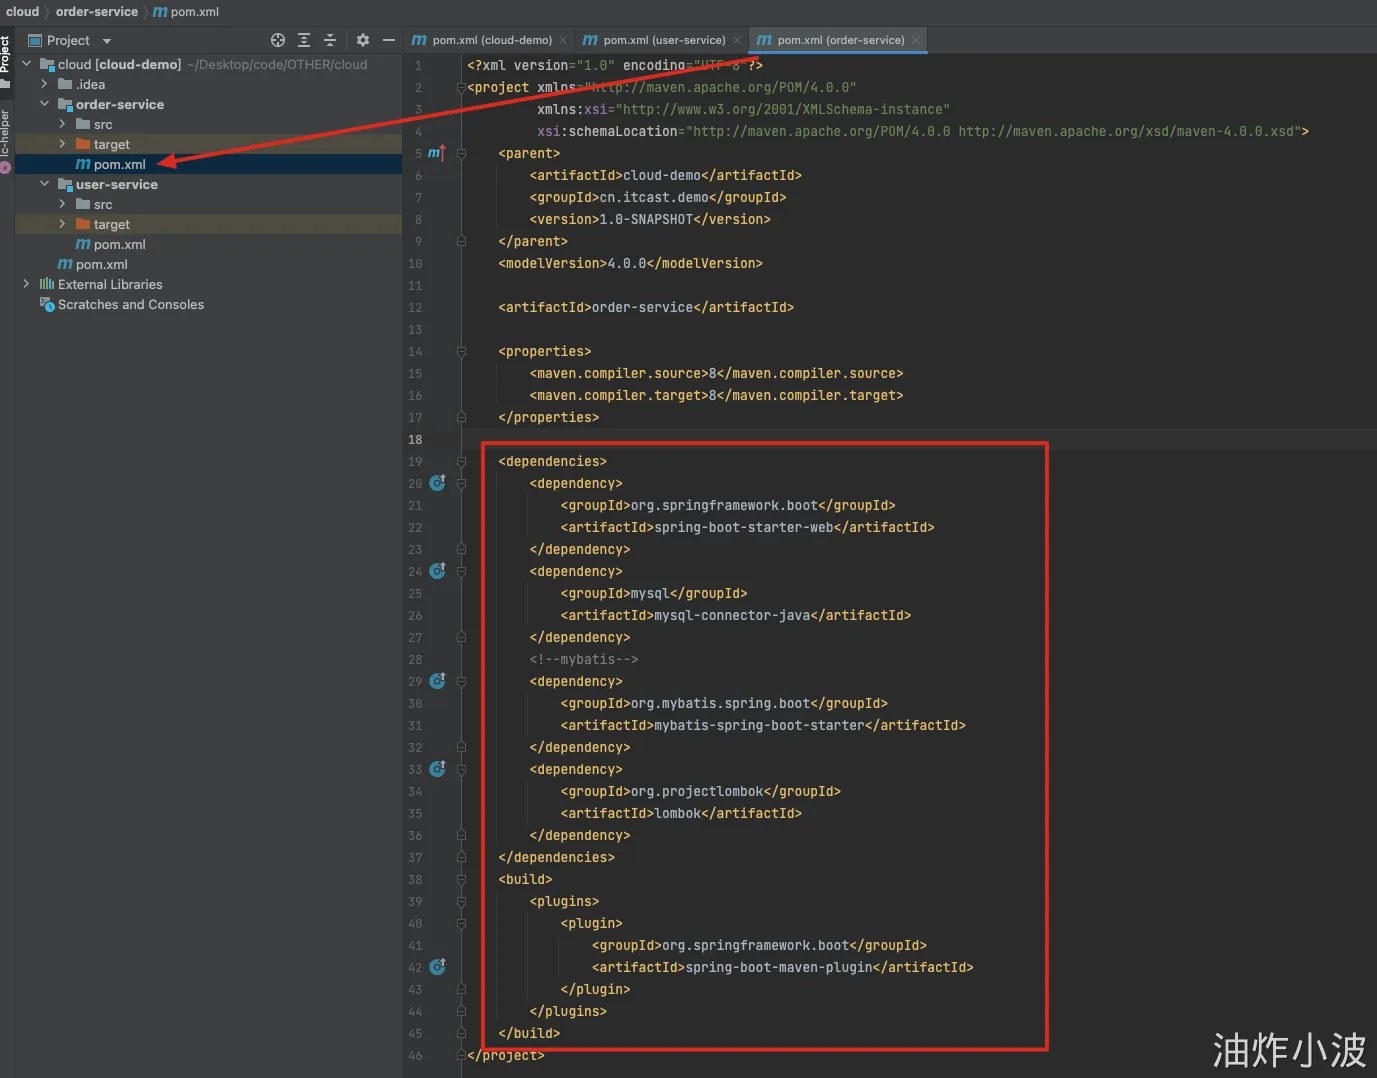
Task: Fold the properties block at line 14
Action: 462,352
